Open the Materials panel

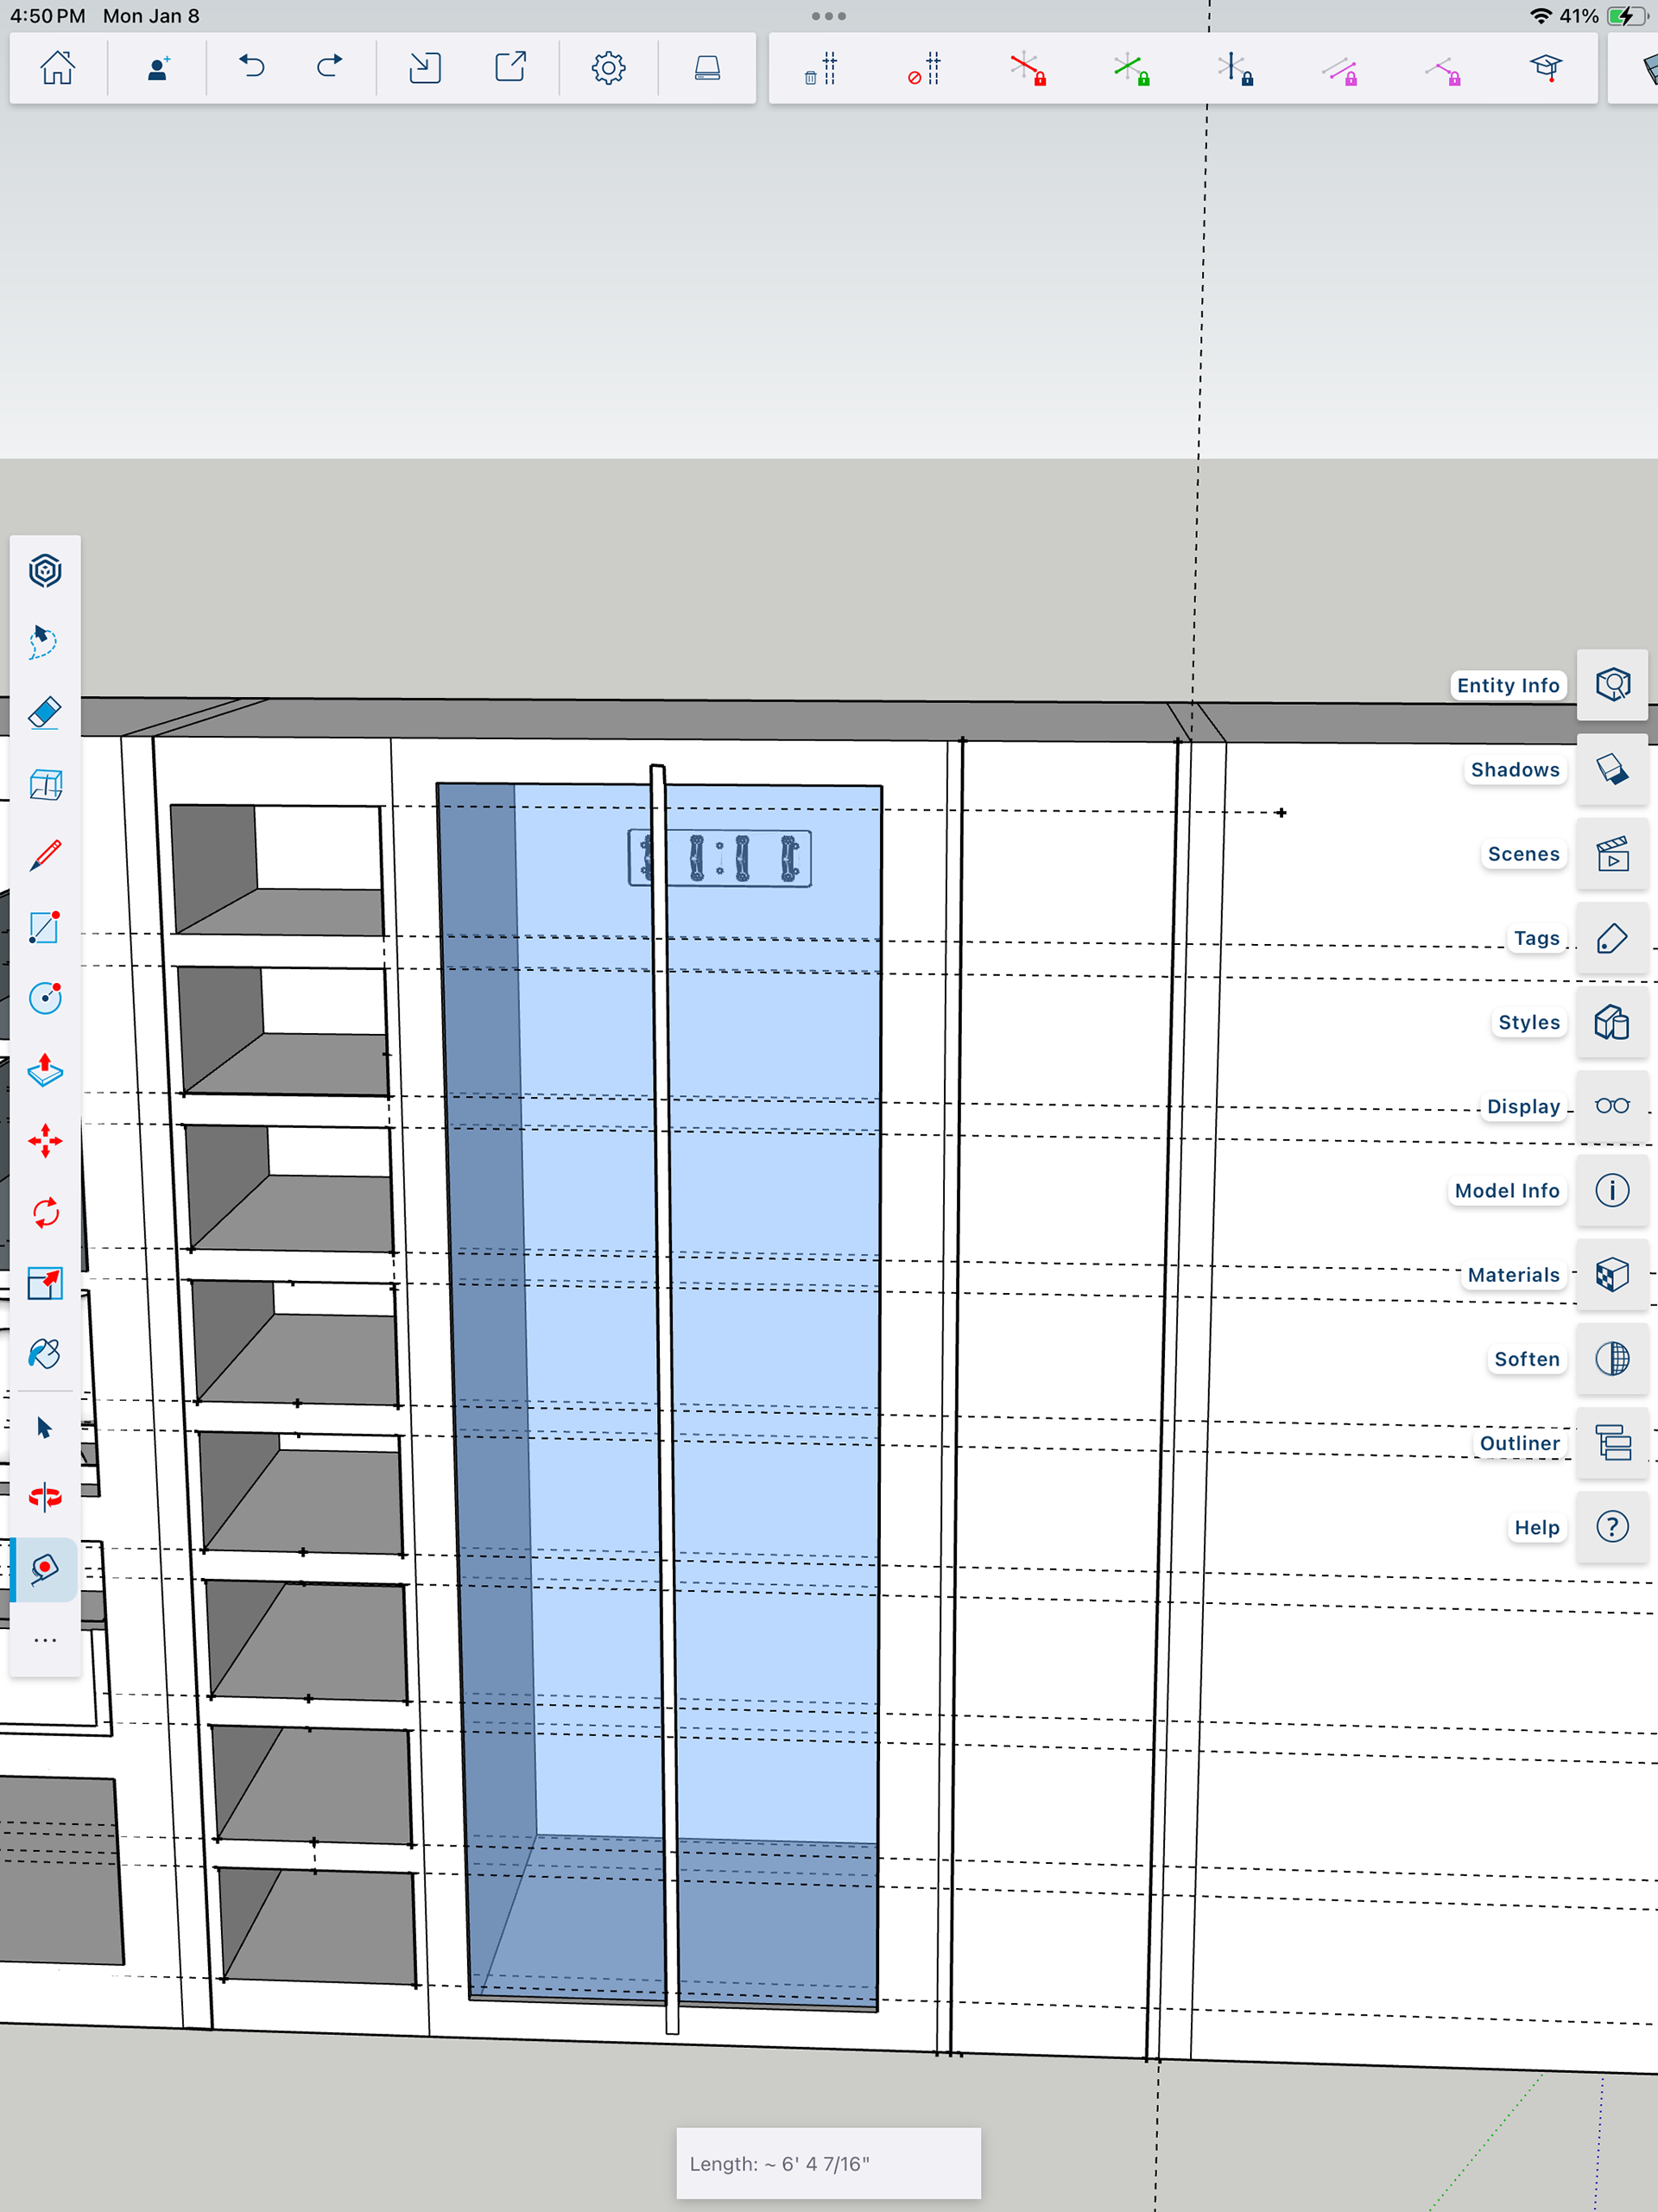[1611, 1274]
